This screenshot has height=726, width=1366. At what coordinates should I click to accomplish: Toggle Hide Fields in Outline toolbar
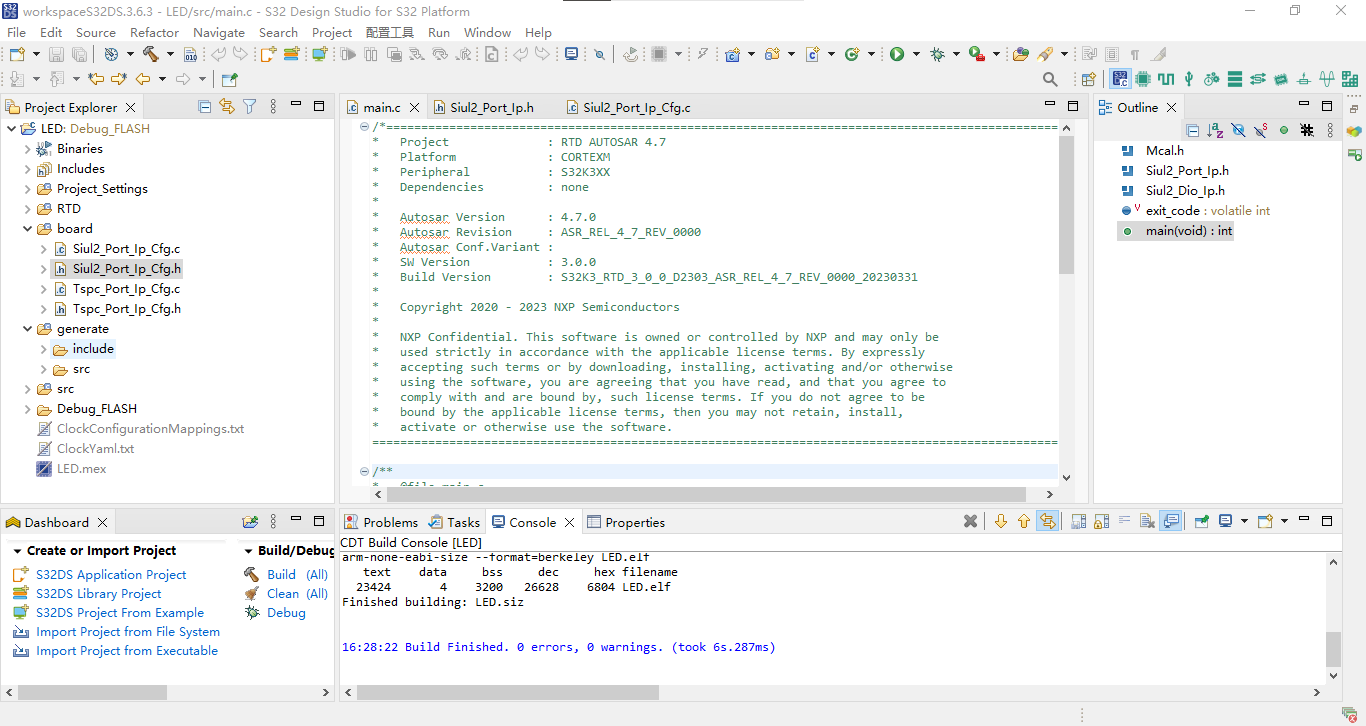[x=1238, y=130]
